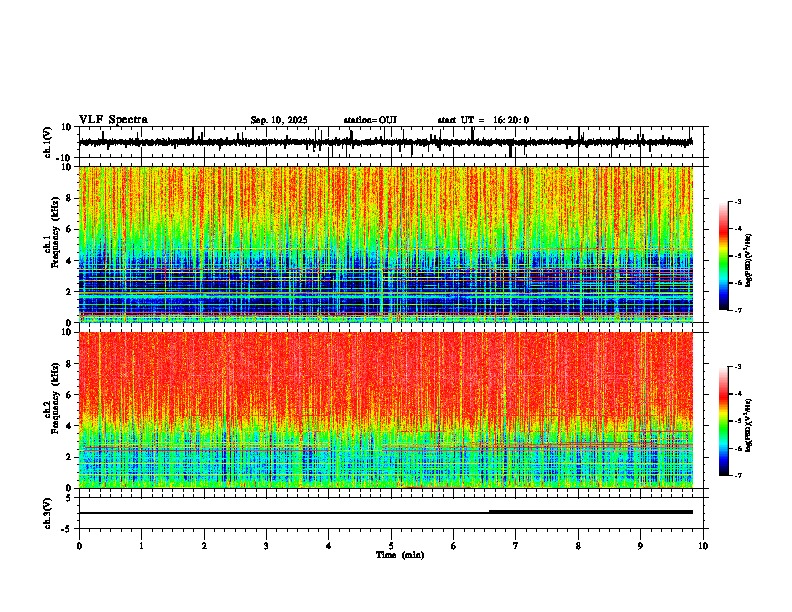Click time axis tick label 10
Screen dimensions: 792x612
(703, 546)
